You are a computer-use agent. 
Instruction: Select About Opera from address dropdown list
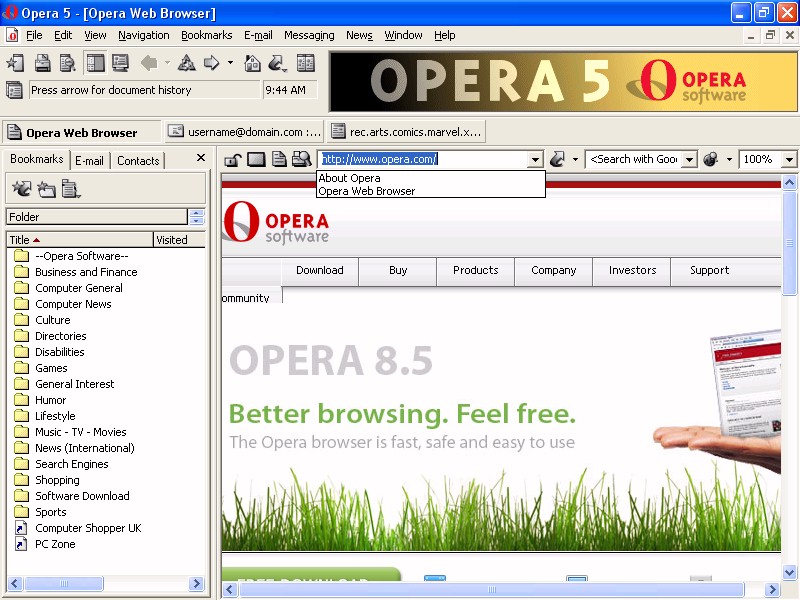pyautogui.click(x=431, y=178)
